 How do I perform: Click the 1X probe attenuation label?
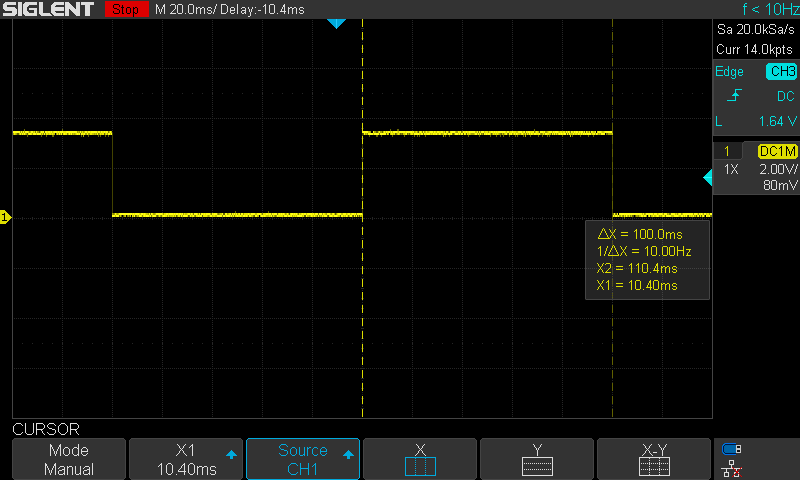click(731, 169)
